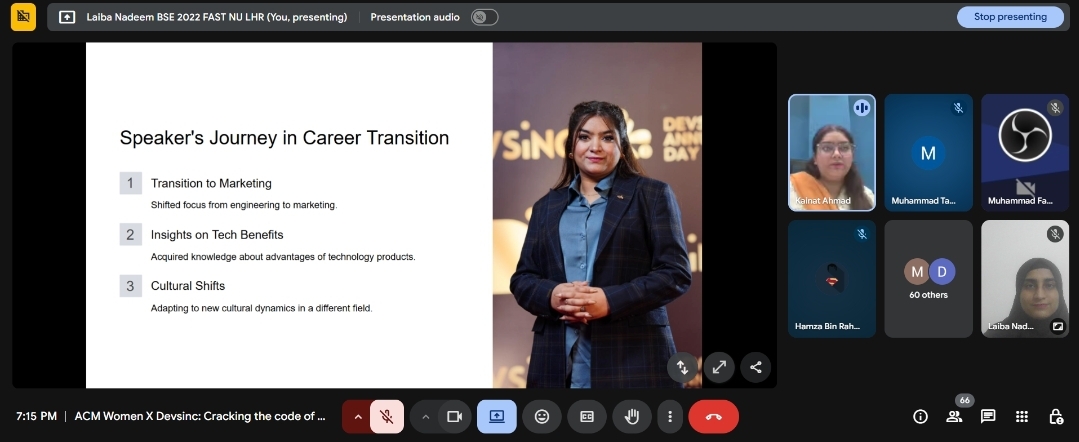This screenshot has height=442, width=1079.
Task: Enable the Presentation audio switch
Action: coord(484,17)
